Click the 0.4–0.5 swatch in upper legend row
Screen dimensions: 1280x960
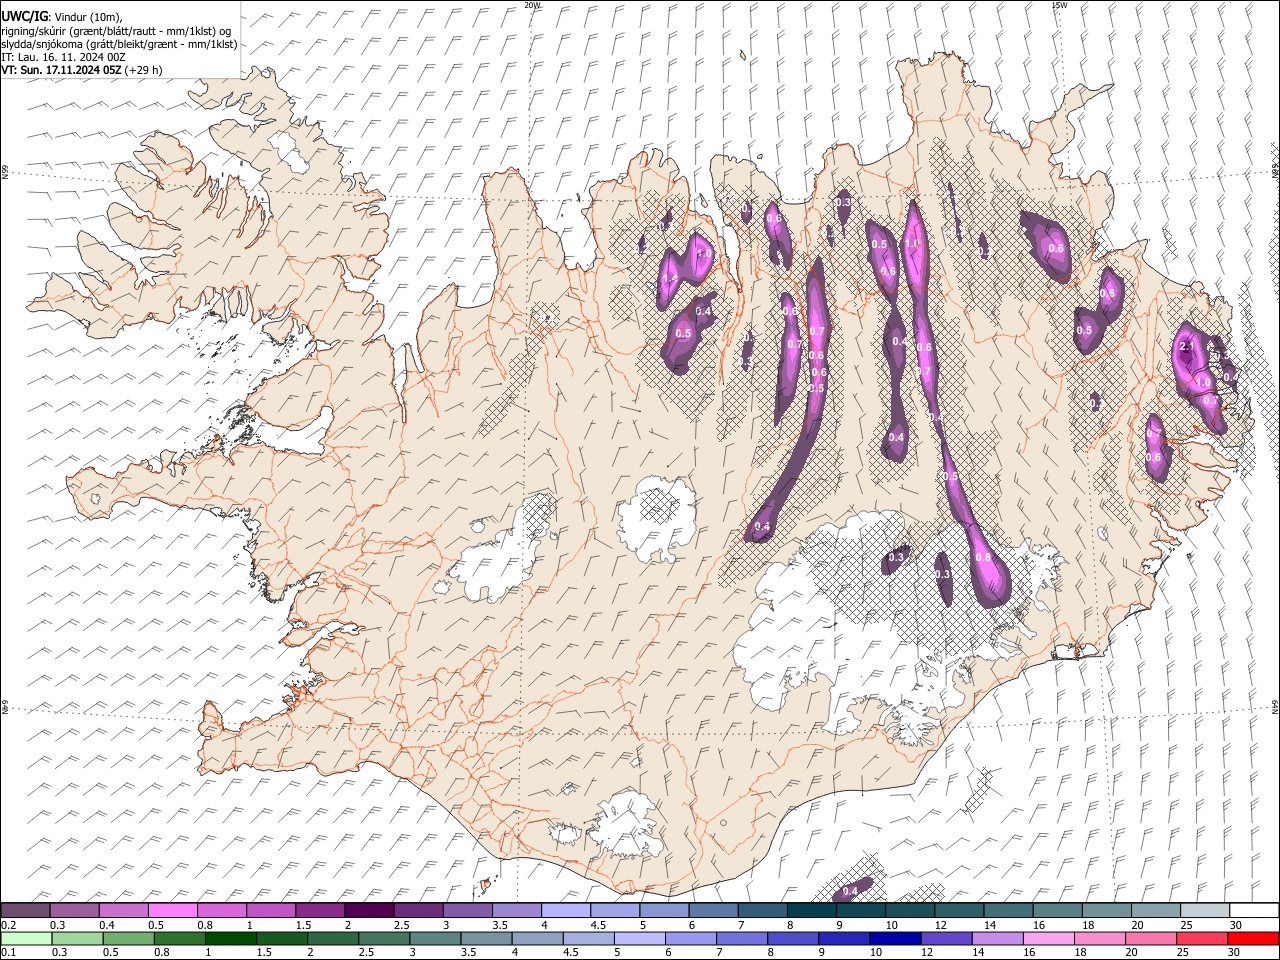point(124,911)
